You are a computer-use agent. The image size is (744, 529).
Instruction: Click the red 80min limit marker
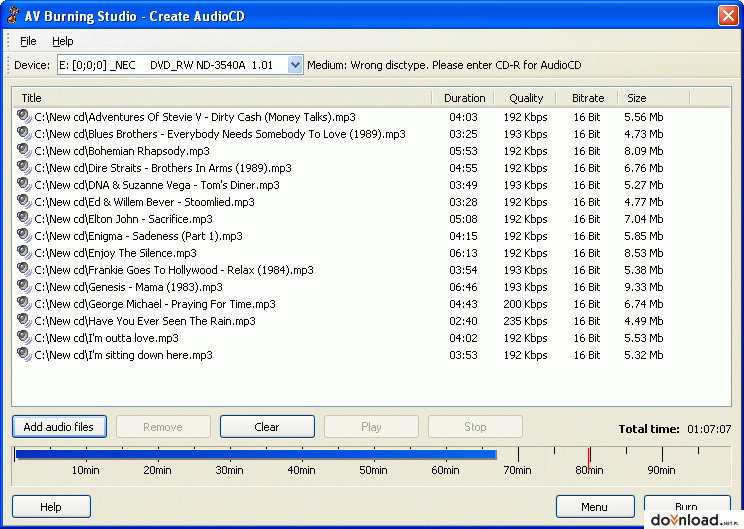[589, 459]
